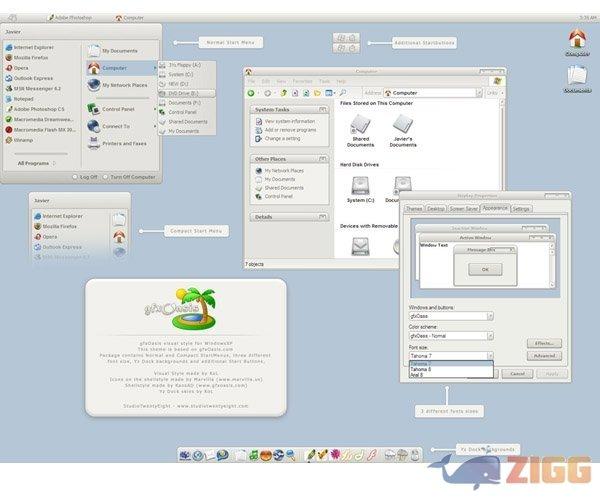Select DVD Drive (E:) in Computer submenu
Screen dimensions: 600x500
click(185, 93)
